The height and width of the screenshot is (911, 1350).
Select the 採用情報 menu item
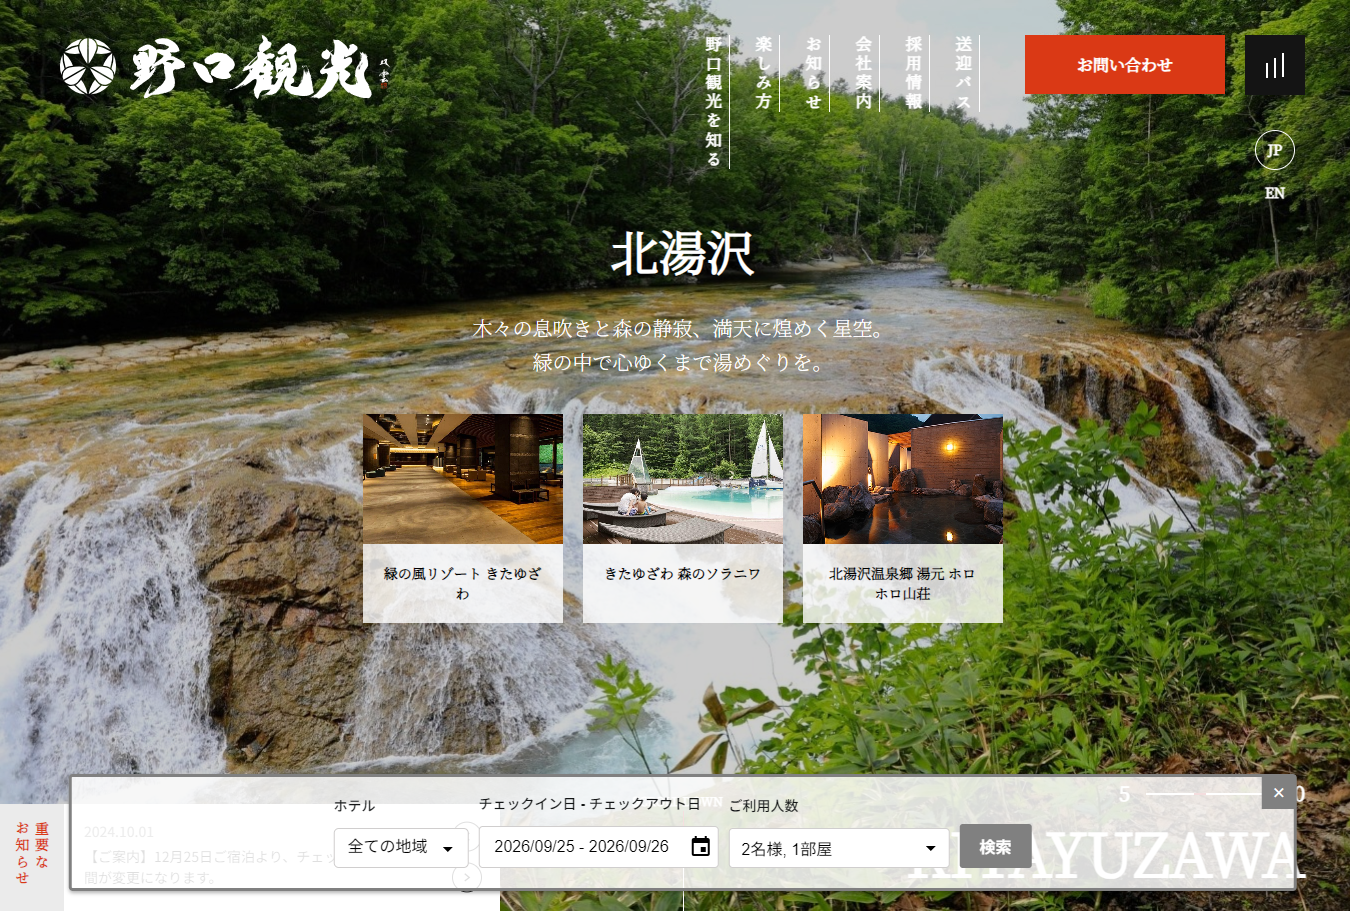click(913, 73)
